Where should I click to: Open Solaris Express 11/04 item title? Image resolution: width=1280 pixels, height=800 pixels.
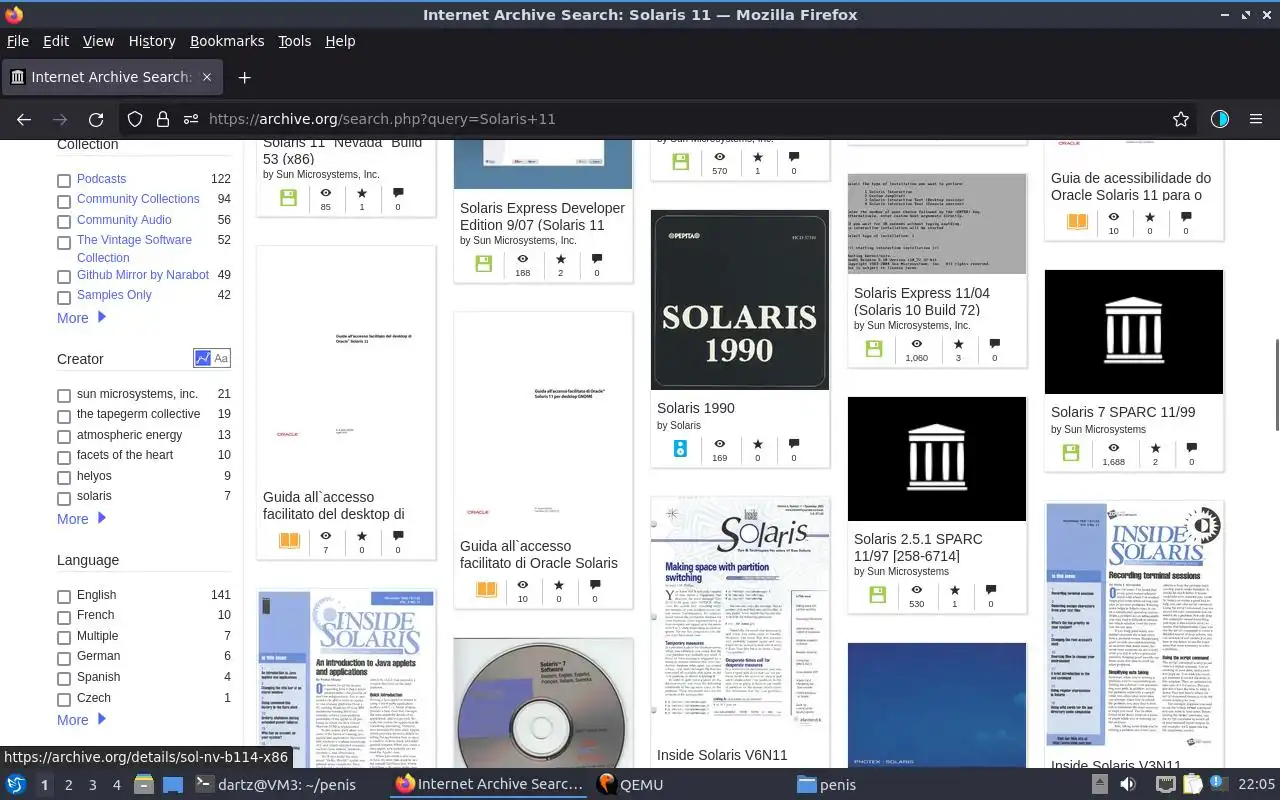(x=922, y=301)
